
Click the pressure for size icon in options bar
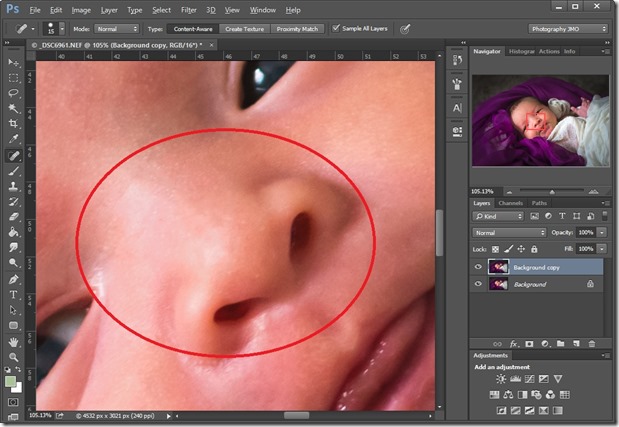pos(405,29)
